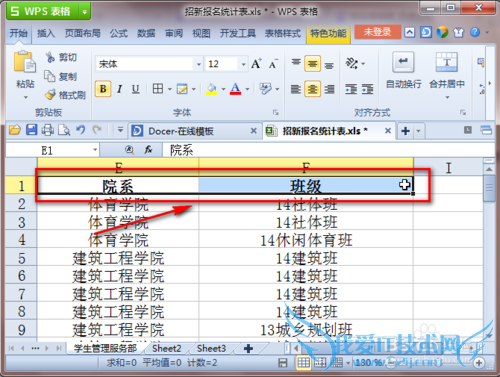
Task: Toggle horizontal center alignment
Action: (312, 89)
